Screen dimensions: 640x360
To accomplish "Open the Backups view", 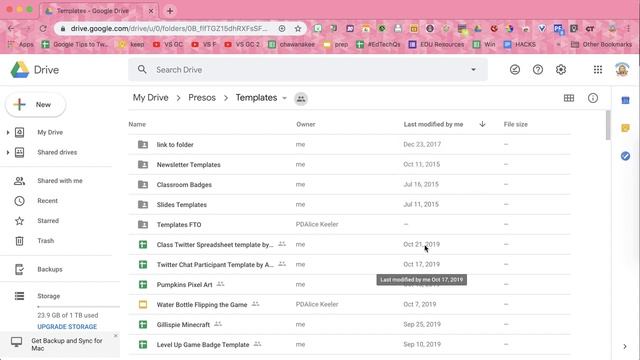I will point(50,269).
